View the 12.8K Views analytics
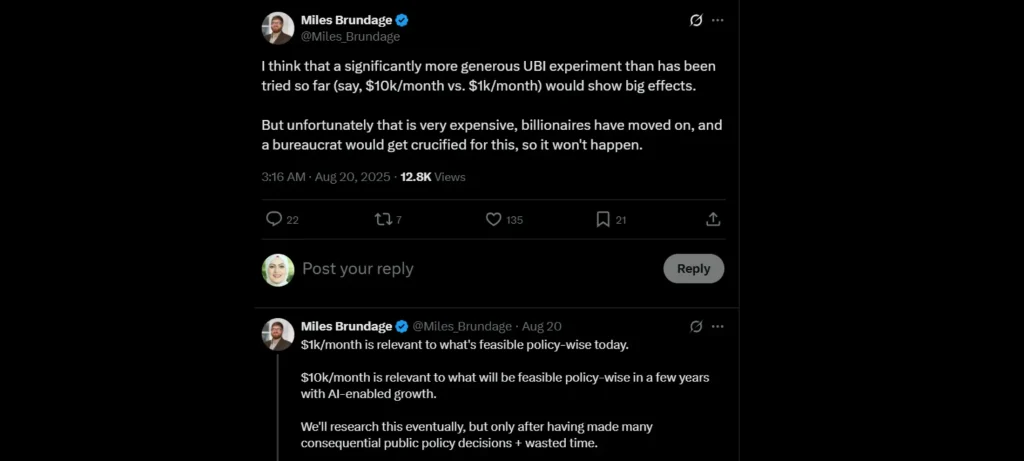Image resolution: width=1024 pixels, height=461 pixels. point(433,177)
